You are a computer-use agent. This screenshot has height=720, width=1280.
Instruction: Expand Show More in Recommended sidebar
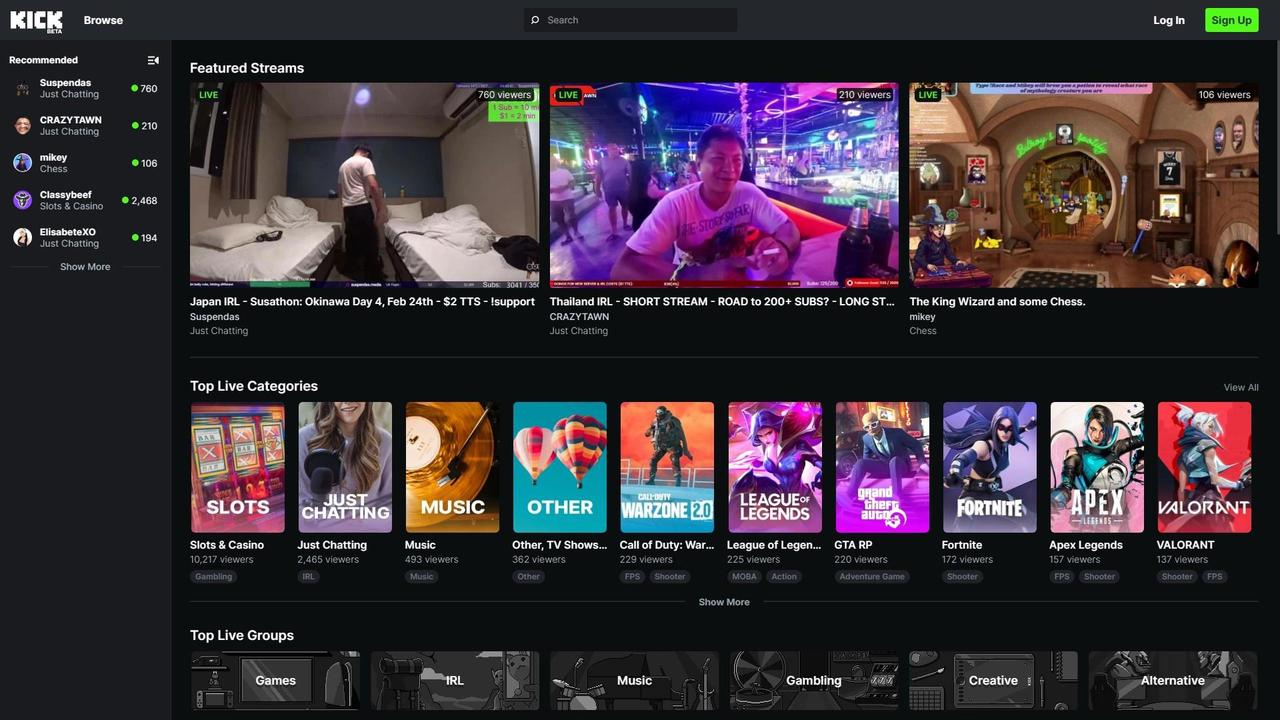click(85, 267)
